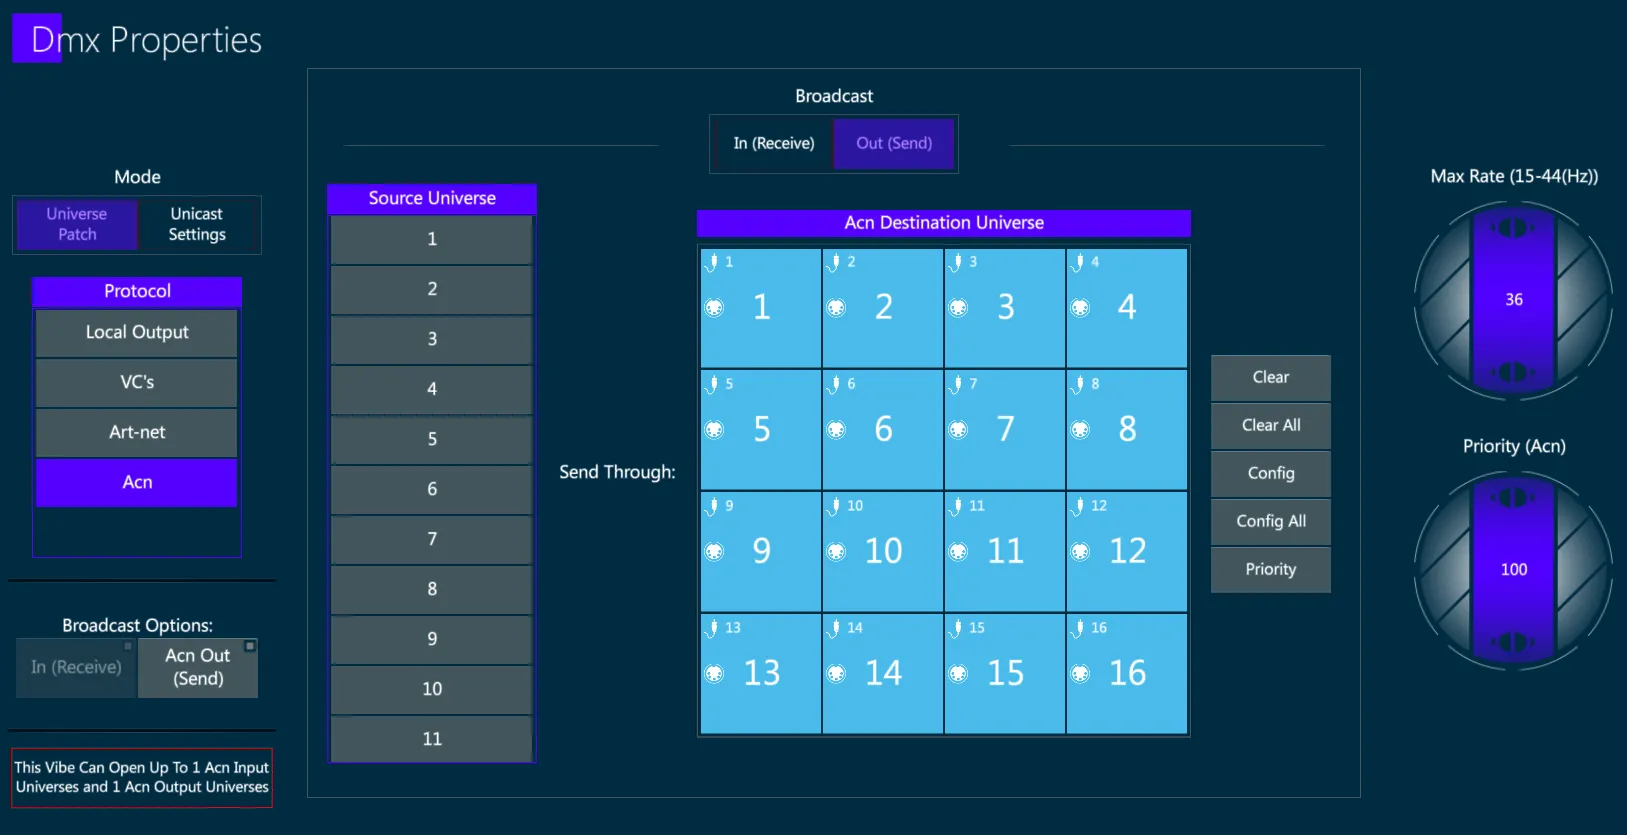Viewport: 1627px width, 835px height.
Task: Click the DMX connector icon in destination tile 9
Action: 714,552
